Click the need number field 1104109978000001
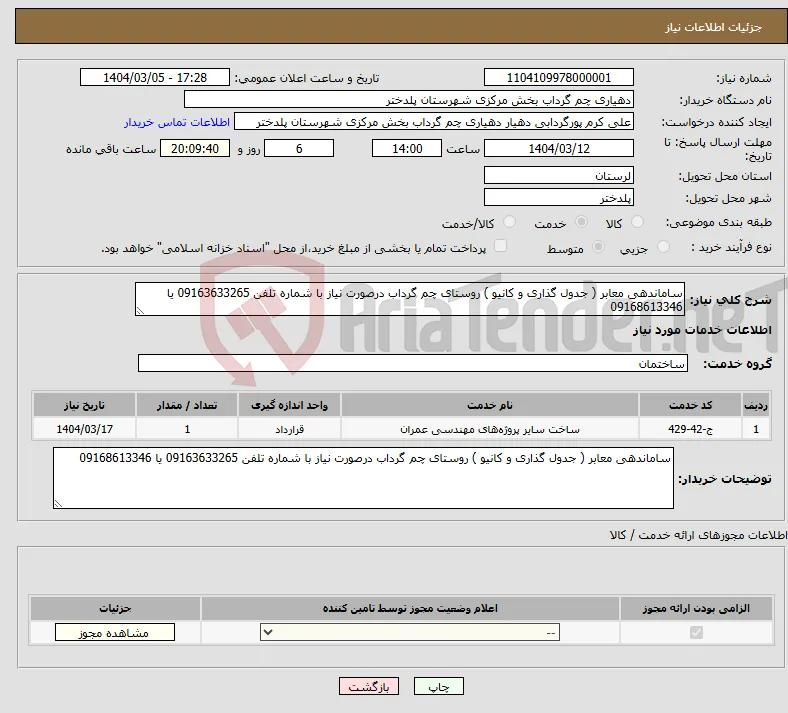This screenshot has width=788, height=713. coord(558,77)
